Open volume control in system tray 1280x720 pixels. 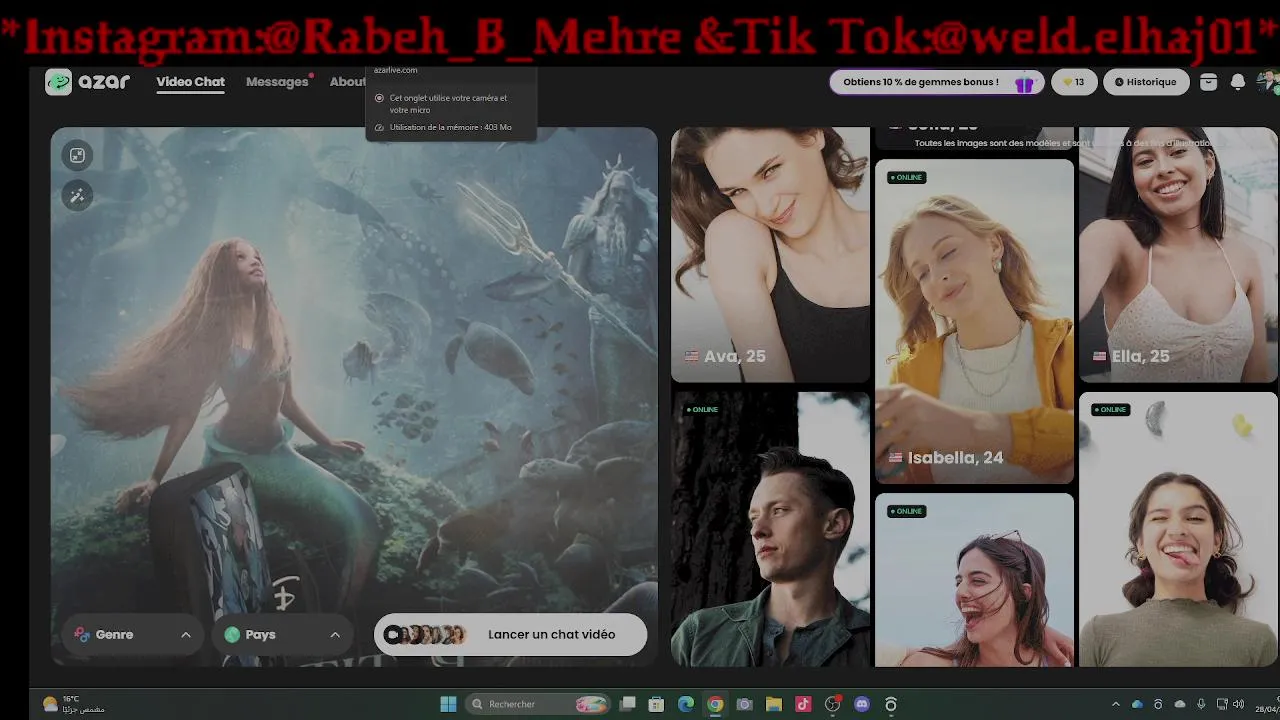pos(1240,704)
